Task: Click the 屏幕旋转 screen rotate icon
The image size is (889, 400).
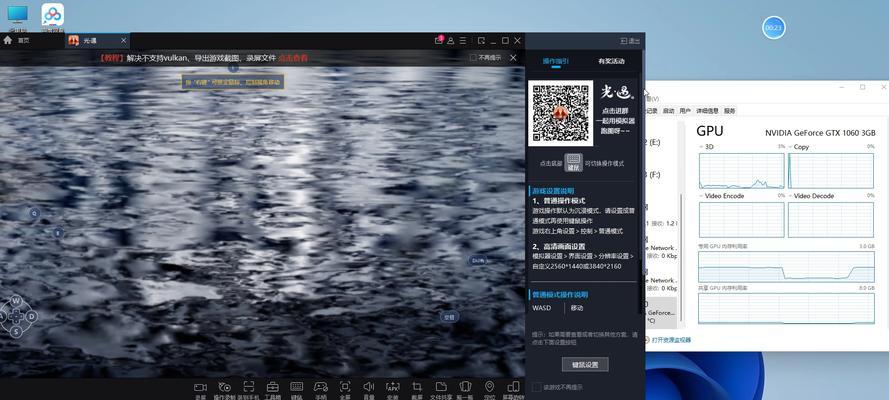Action: 513,387
